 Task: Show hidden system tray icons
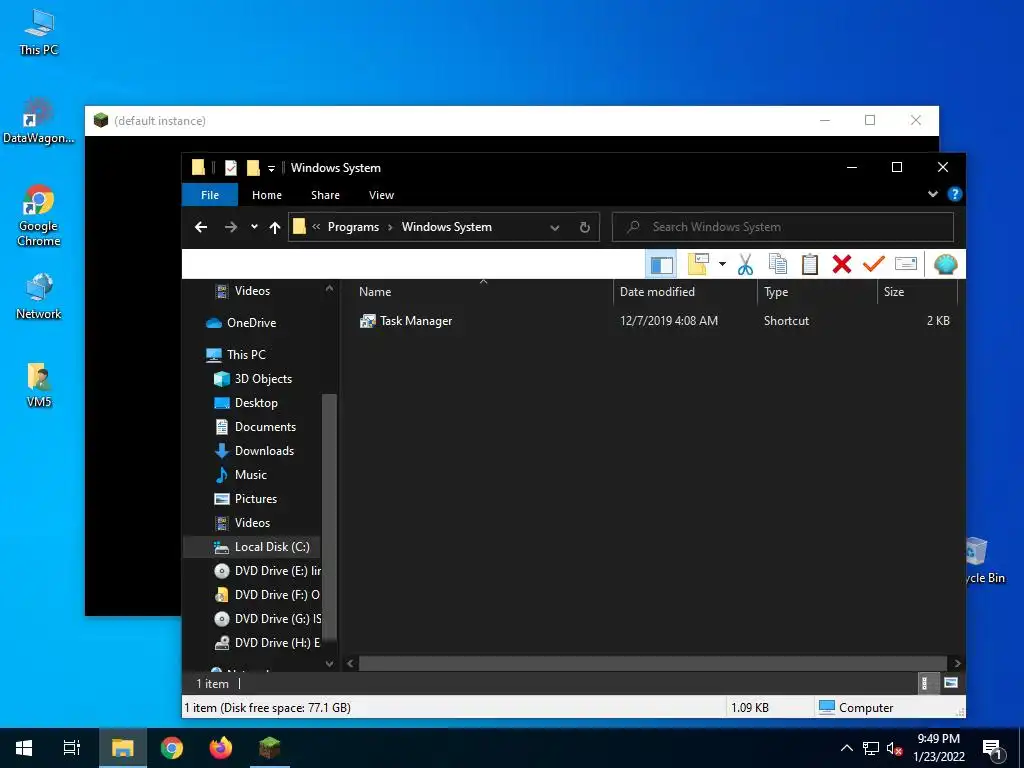point(846,748)
